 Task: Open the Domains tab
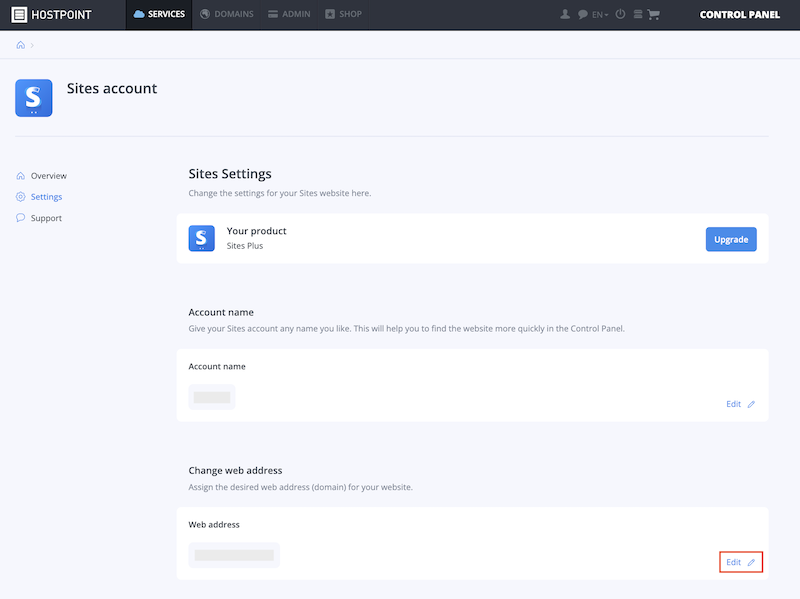(227, 14)
